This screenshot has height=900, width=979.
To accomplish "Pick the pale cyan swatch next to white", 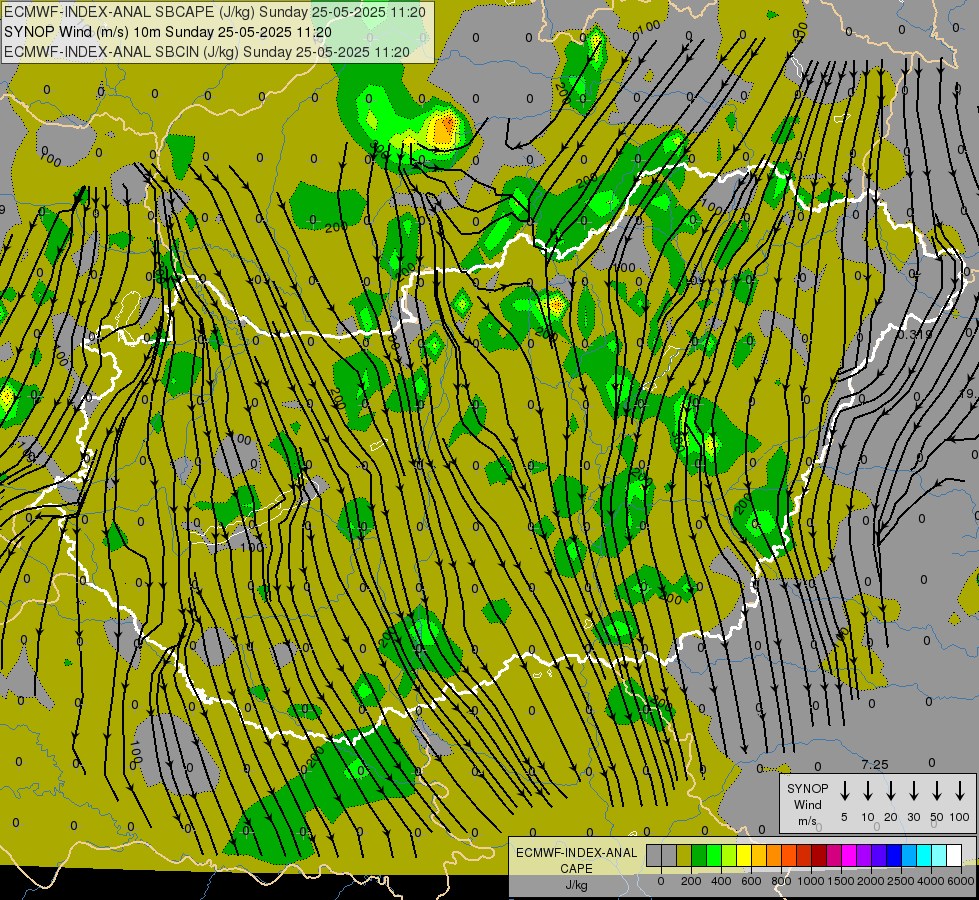I will click(940, 855).
